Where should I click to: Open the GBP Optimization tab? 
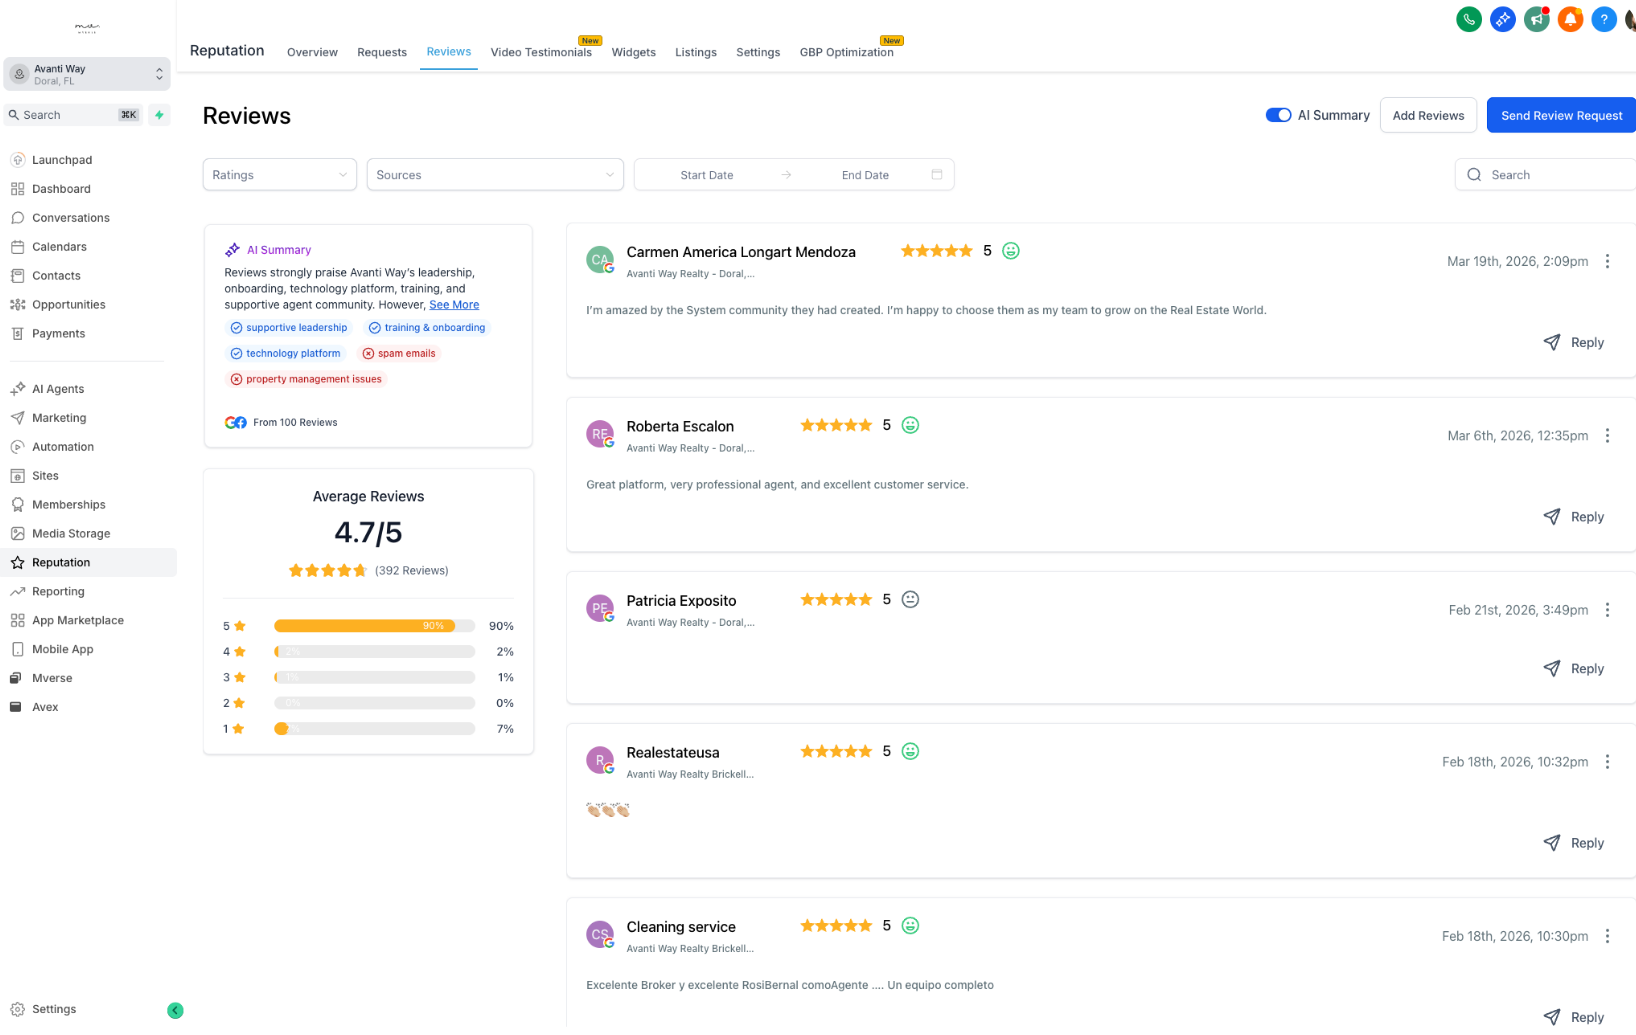847,52
